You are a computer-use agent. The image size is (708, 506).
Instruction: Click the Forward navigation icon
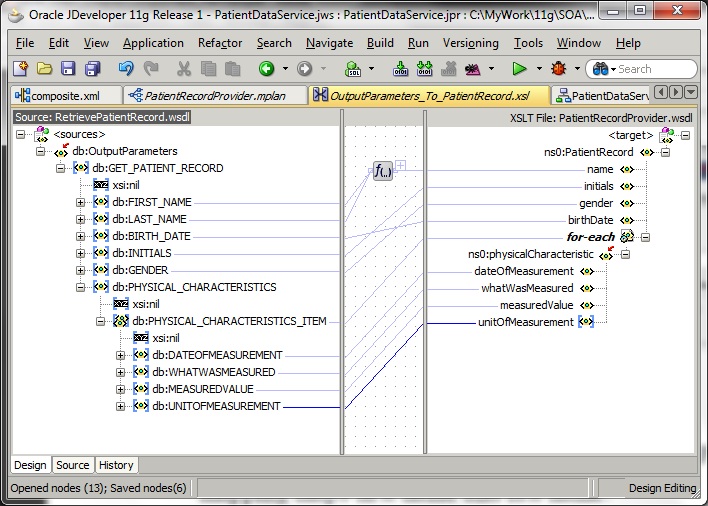point(304,69)
